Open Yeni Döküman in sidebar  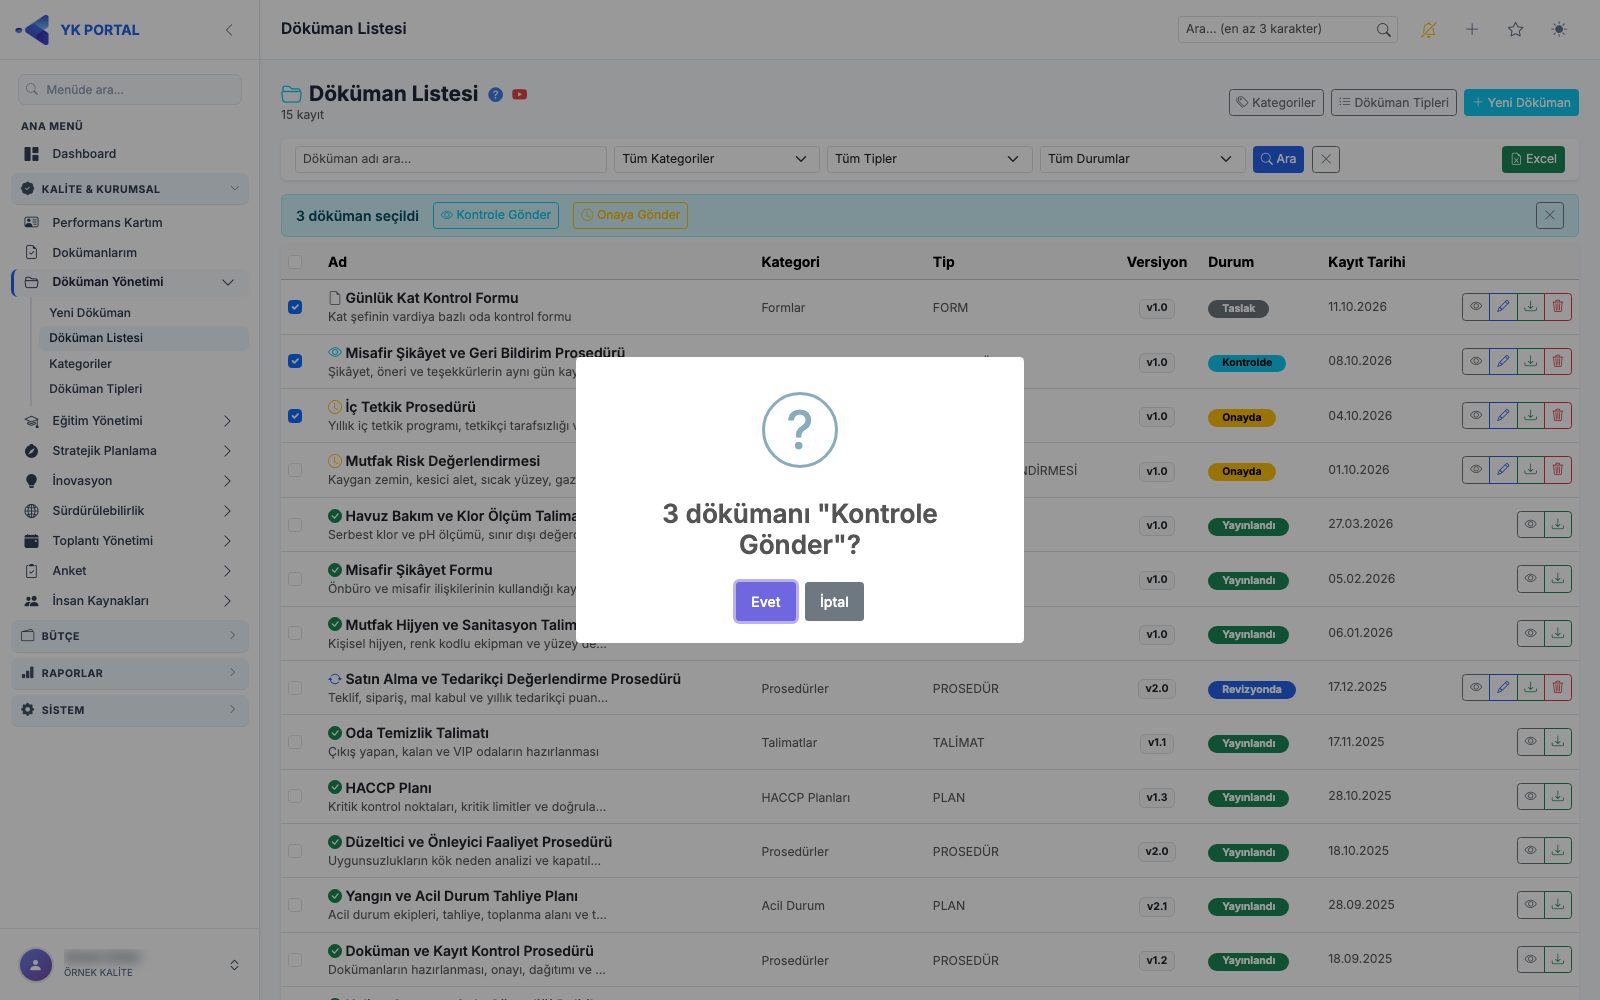90,313
